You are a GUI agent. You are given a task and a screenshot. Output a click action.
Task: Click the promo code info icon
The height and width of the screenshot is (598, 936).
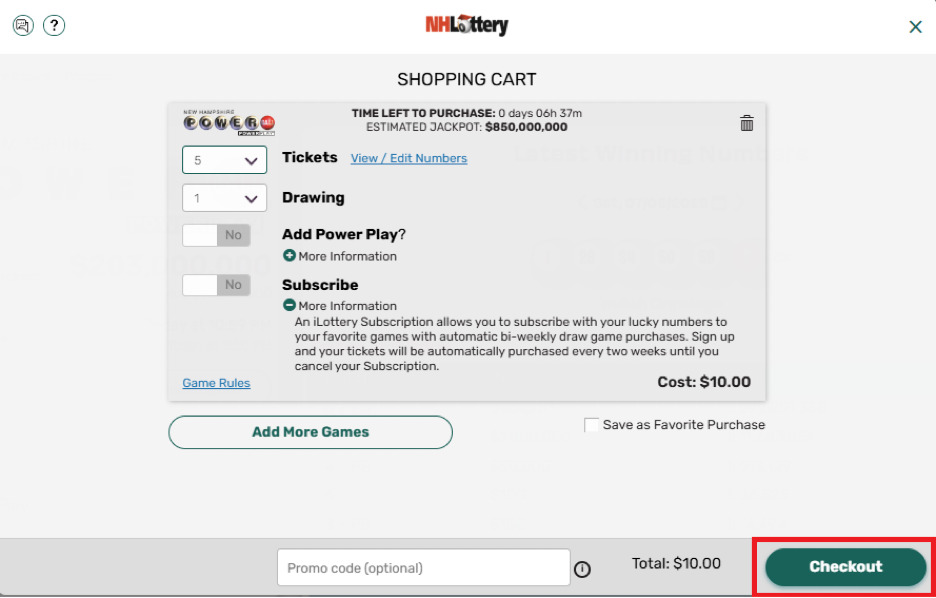[582, 570]
